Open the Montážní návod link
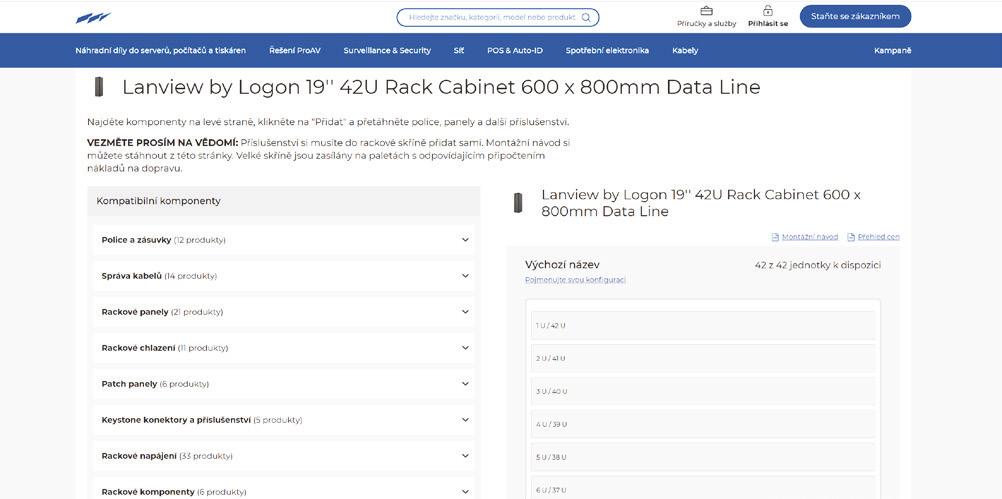 coord(810,237)
